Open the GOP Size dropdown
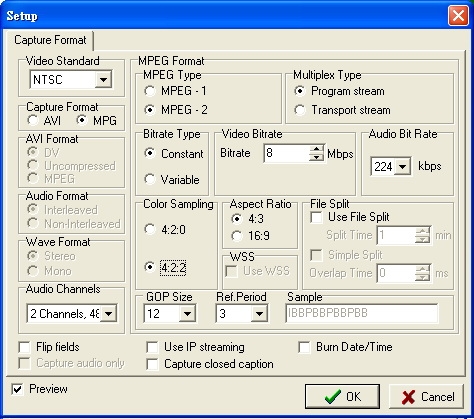Image resolution: width=474 pixels, height=419 pixels. click(187, 313)
